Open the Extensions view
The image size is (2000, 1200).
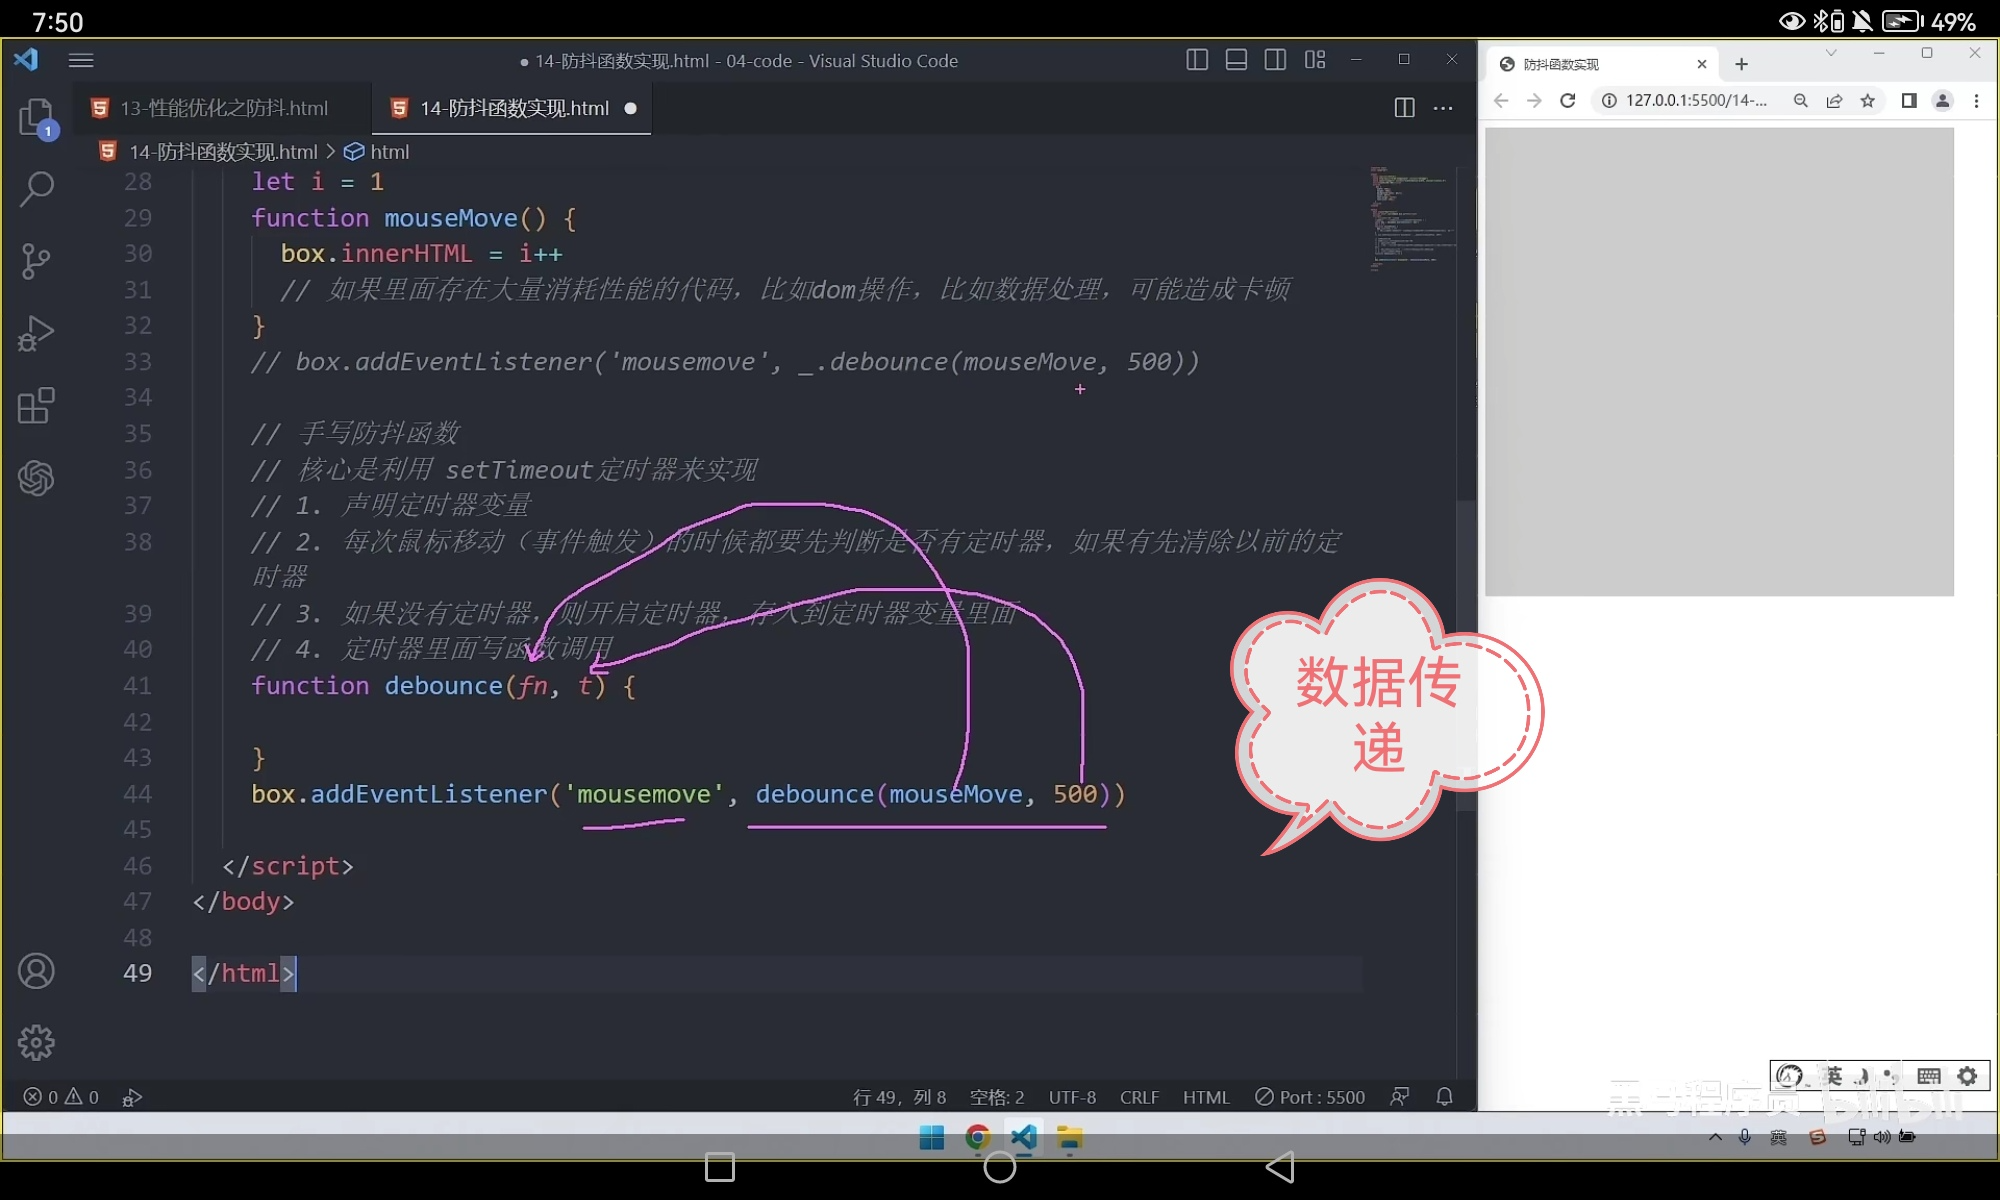click(x=36, y=406)
